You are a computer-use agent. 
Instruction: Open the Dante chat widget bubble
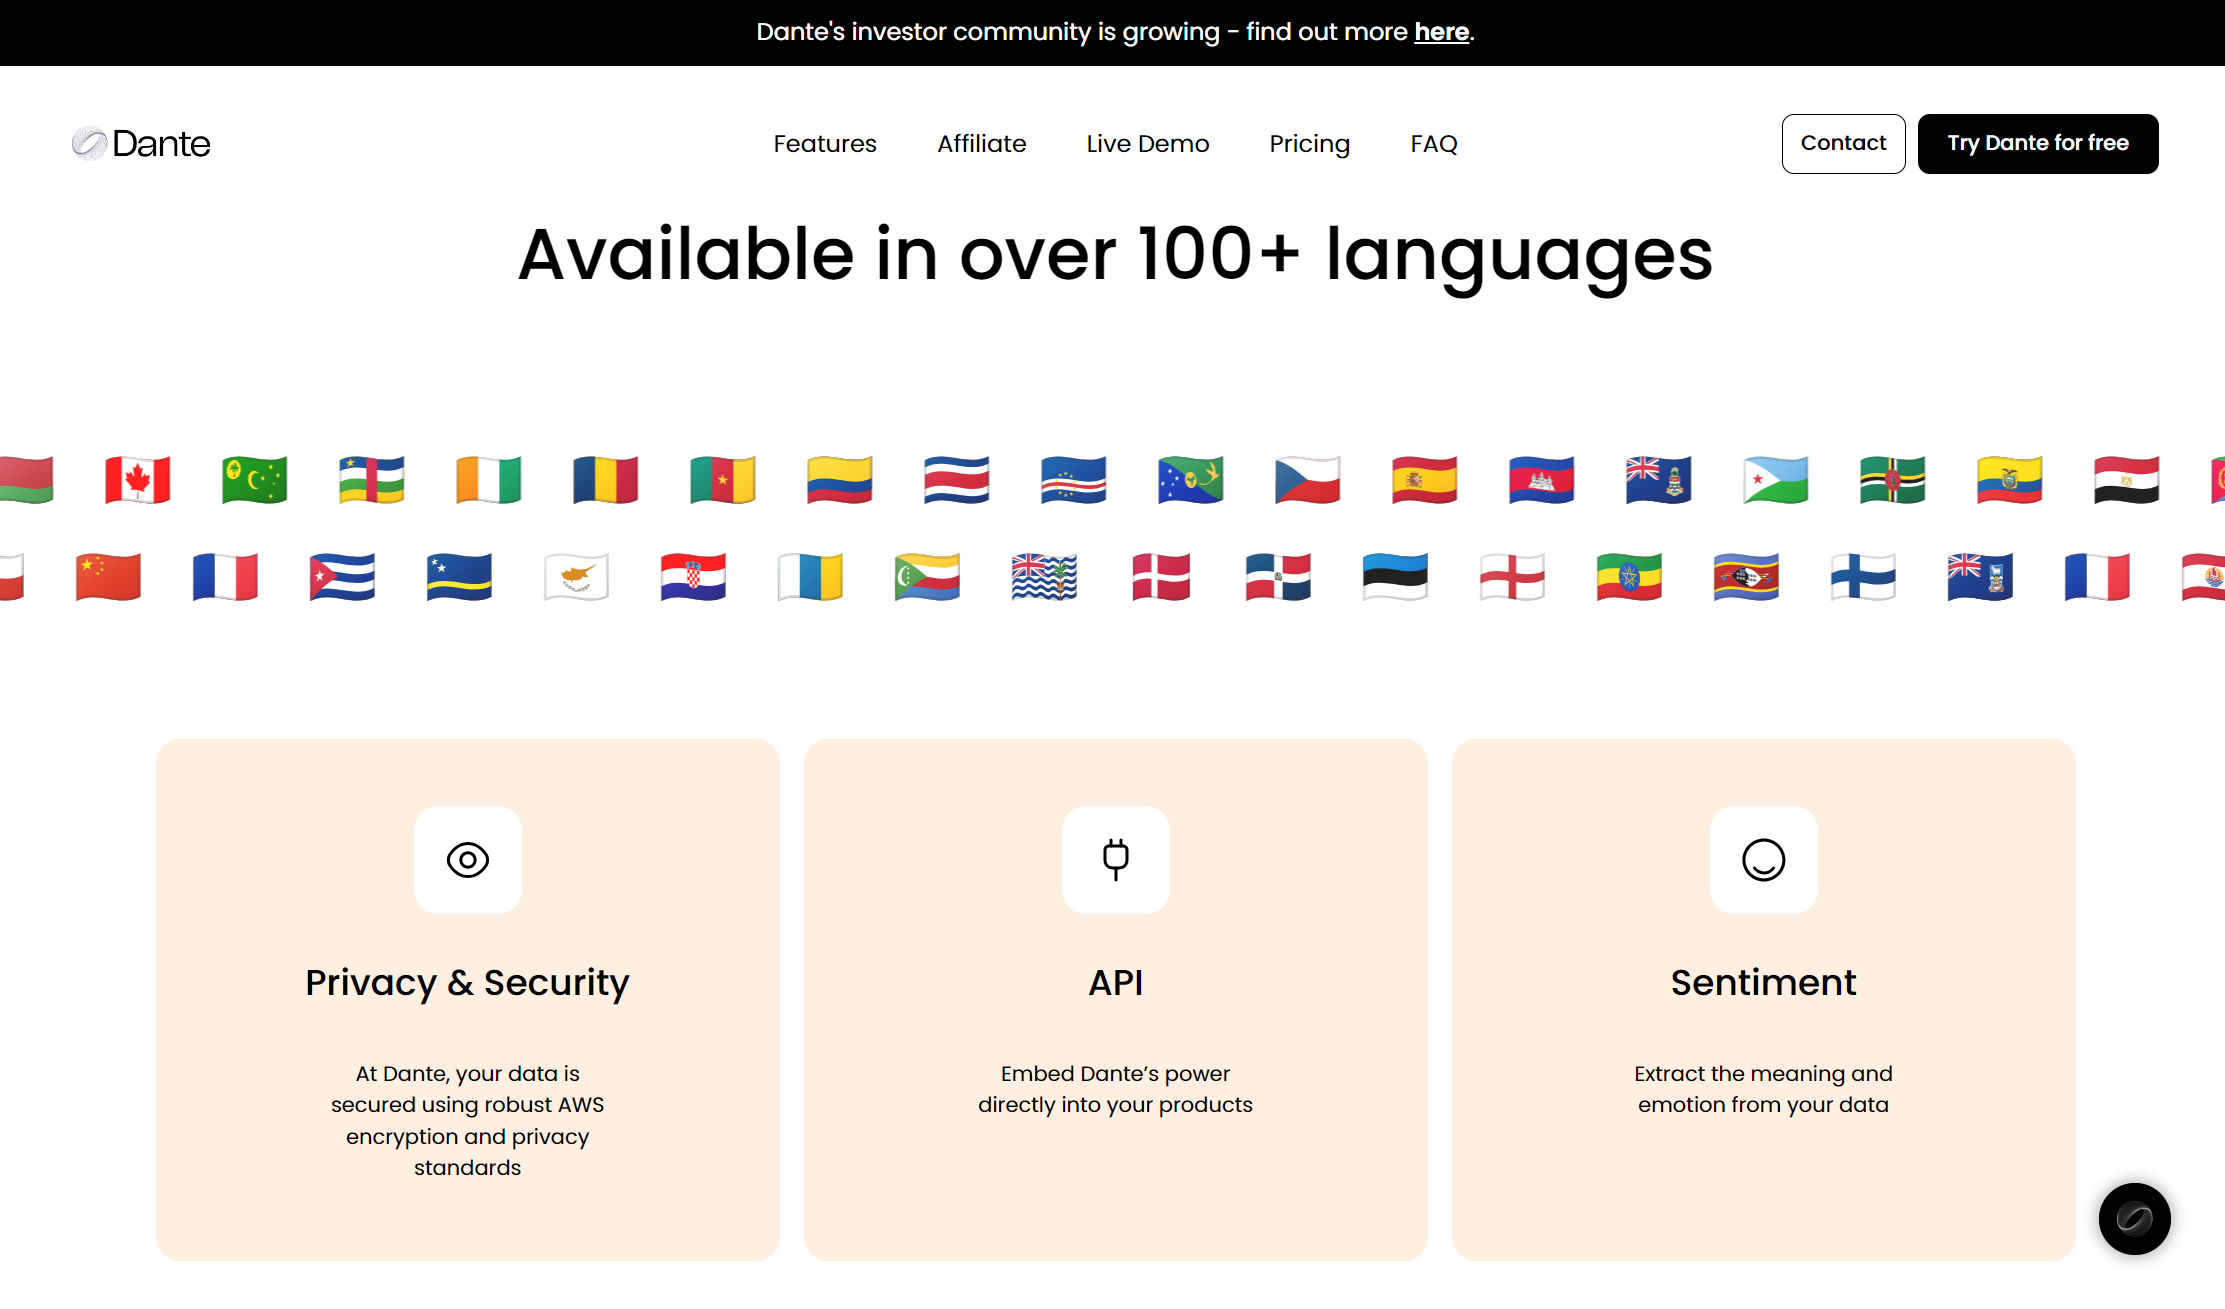[2134, 1219]
